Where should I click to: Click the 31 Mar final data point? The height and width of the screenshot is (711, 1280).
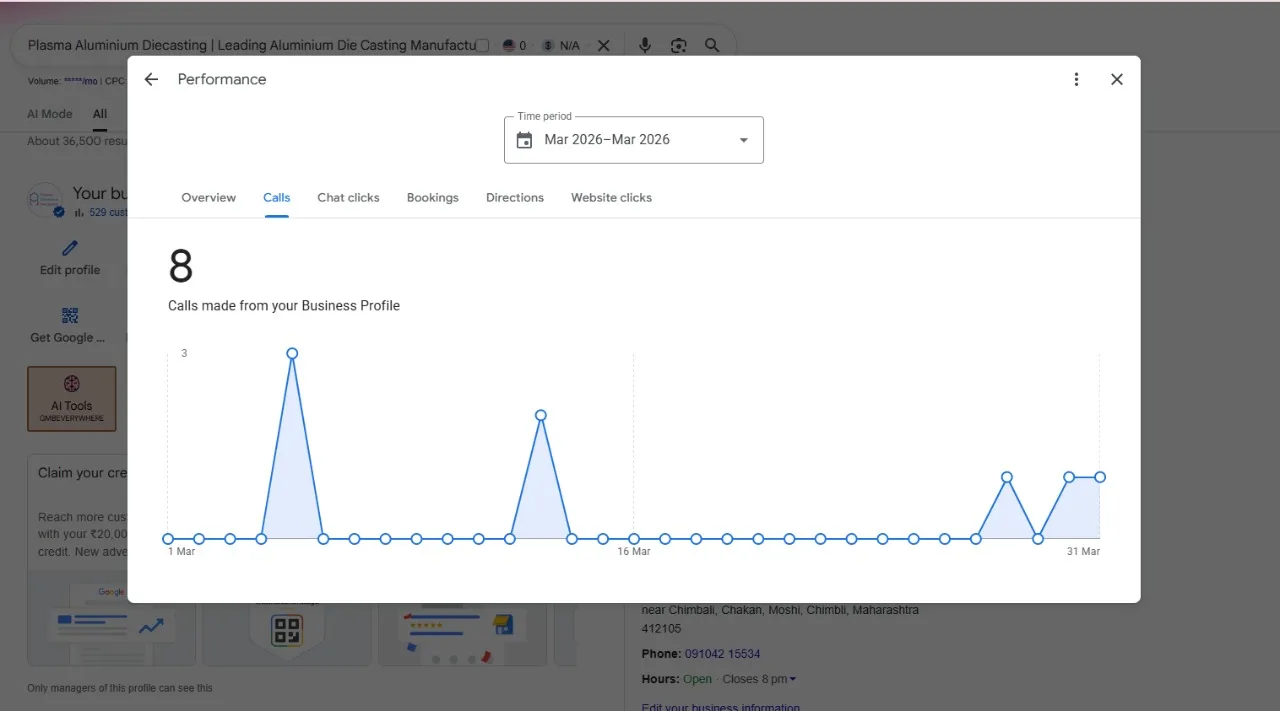tap(1100, 477)
